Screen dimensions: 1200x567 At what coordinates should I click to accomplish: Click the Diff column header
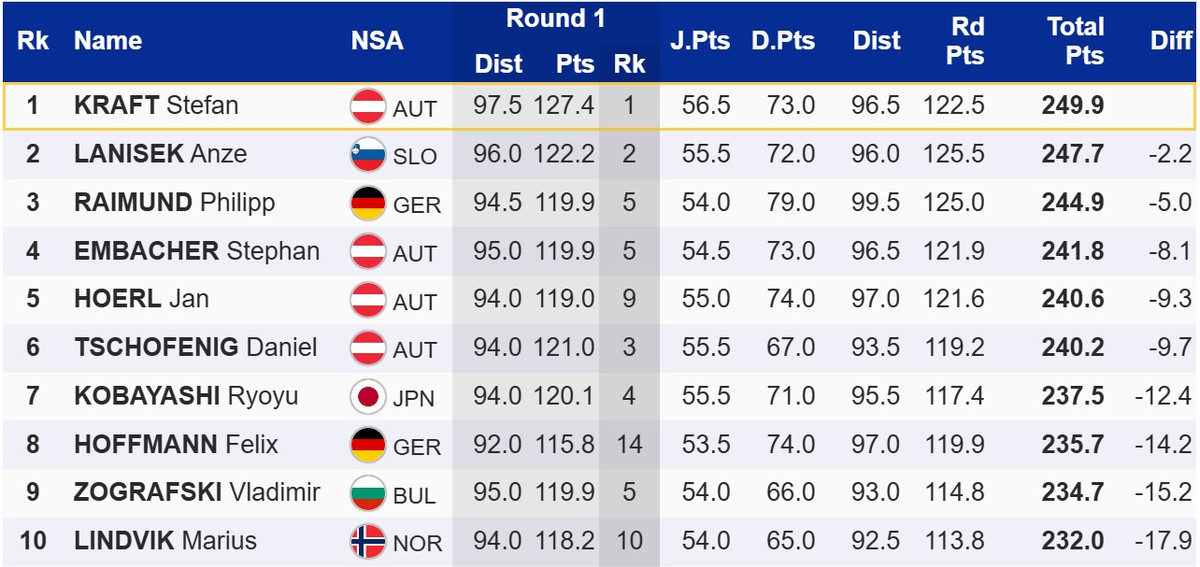1171,41
